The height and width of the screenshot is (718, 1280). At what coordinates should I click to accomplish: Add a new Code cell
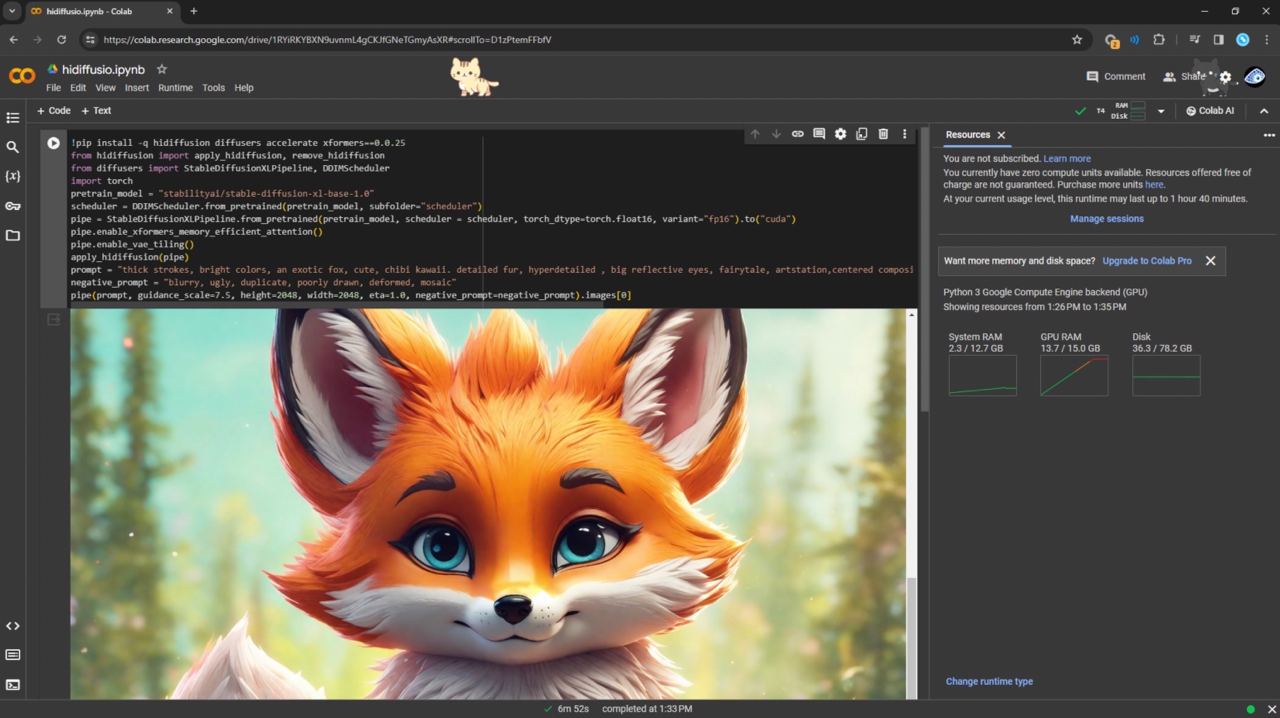(x=53, y=111)
